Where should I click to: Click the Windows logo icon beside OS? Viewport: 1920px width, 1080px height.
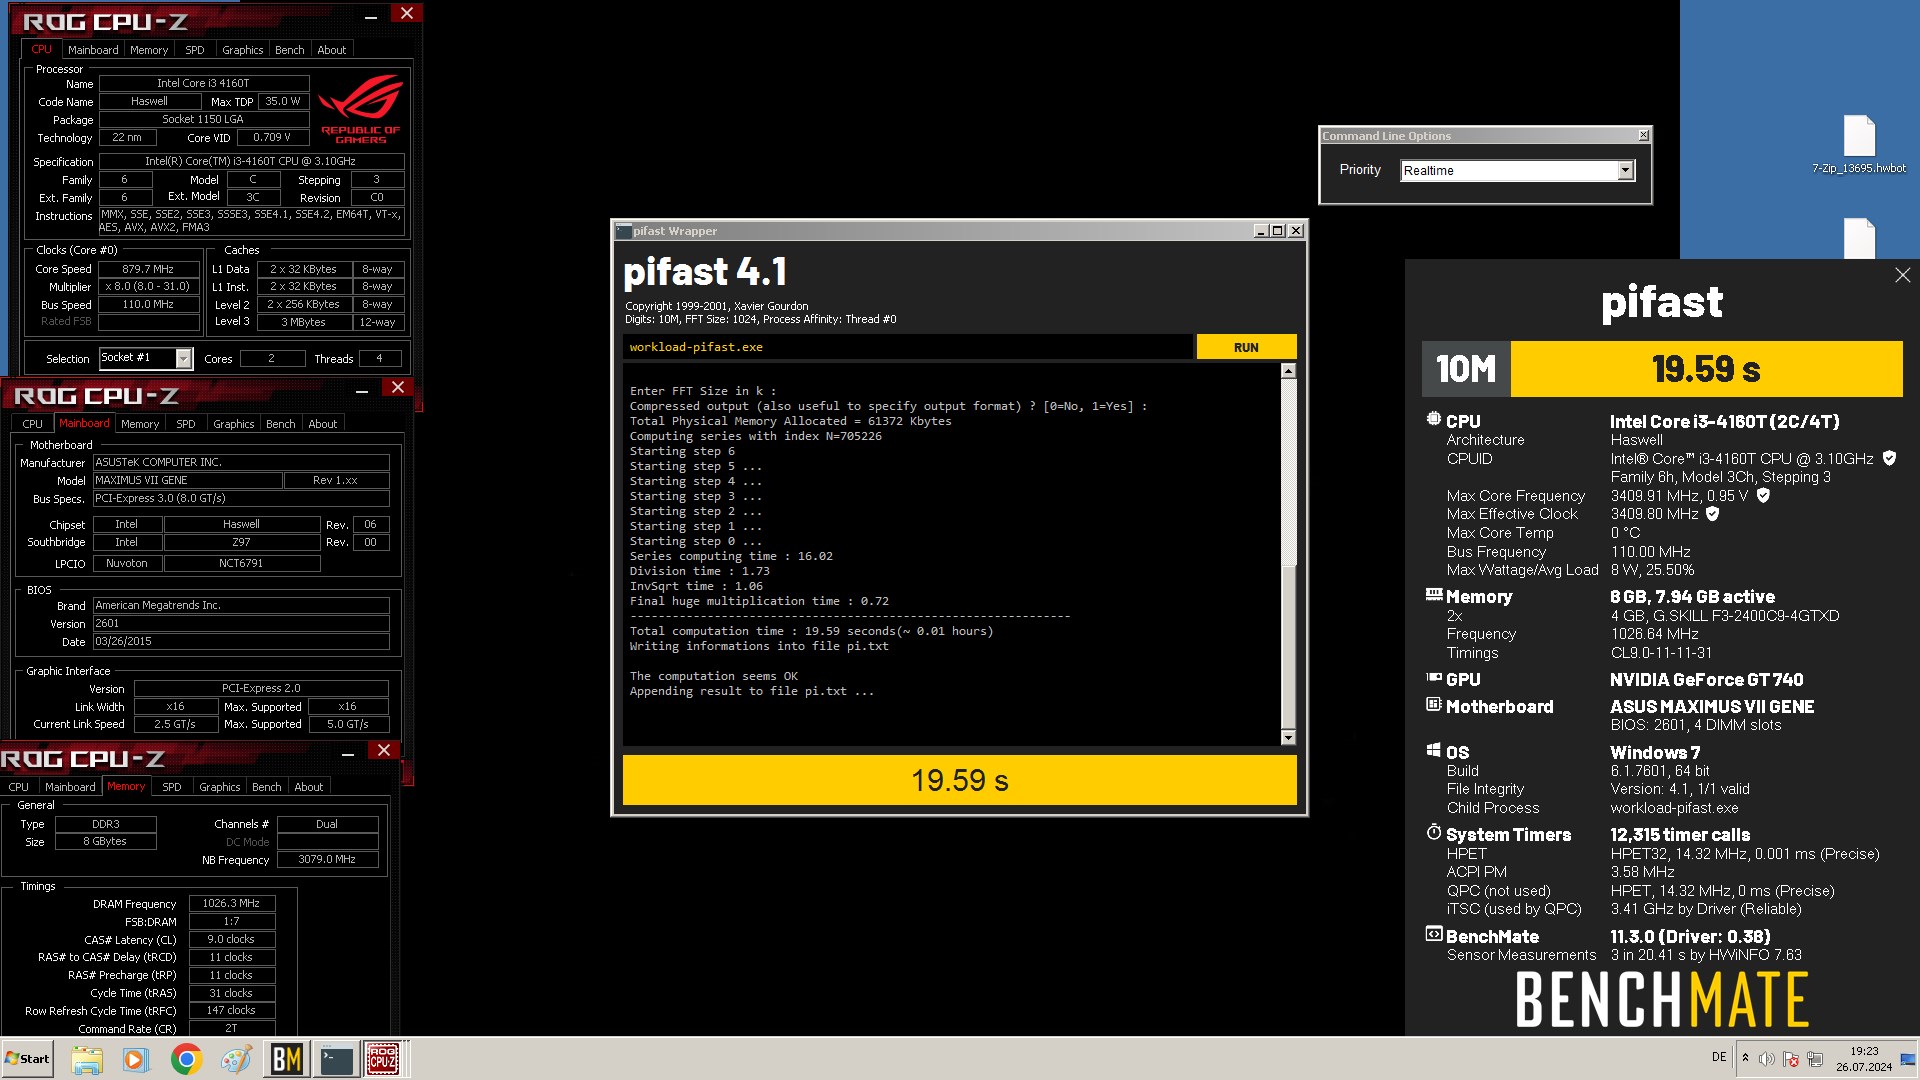click(x=1433, y=751)
